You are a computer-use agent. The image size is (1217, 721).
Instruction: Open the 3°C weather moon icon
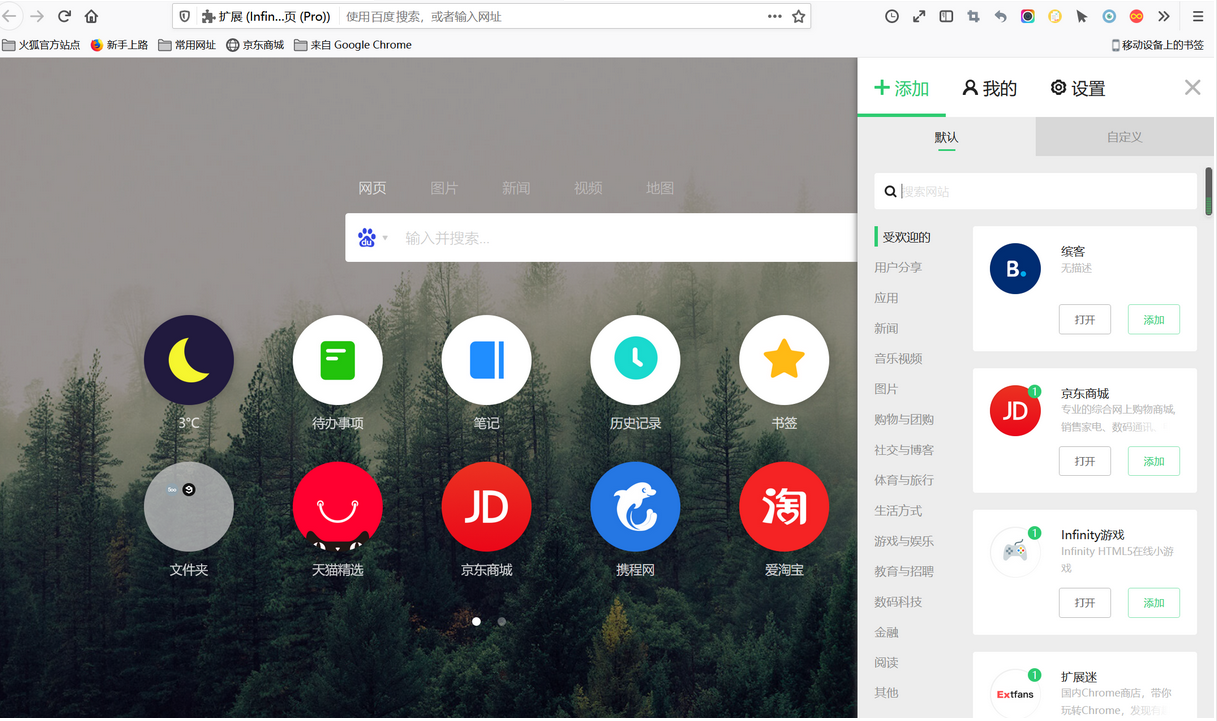coord(189,360)
